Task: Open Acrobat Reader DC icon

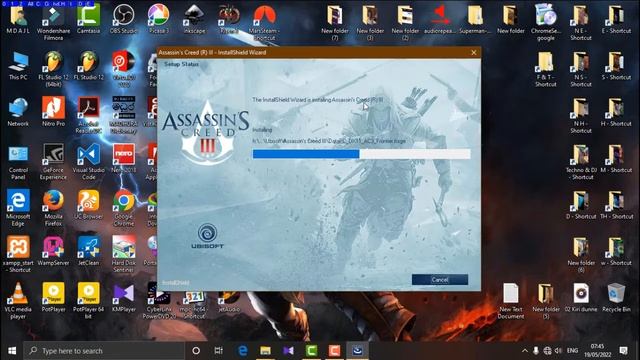Action: 89,115
